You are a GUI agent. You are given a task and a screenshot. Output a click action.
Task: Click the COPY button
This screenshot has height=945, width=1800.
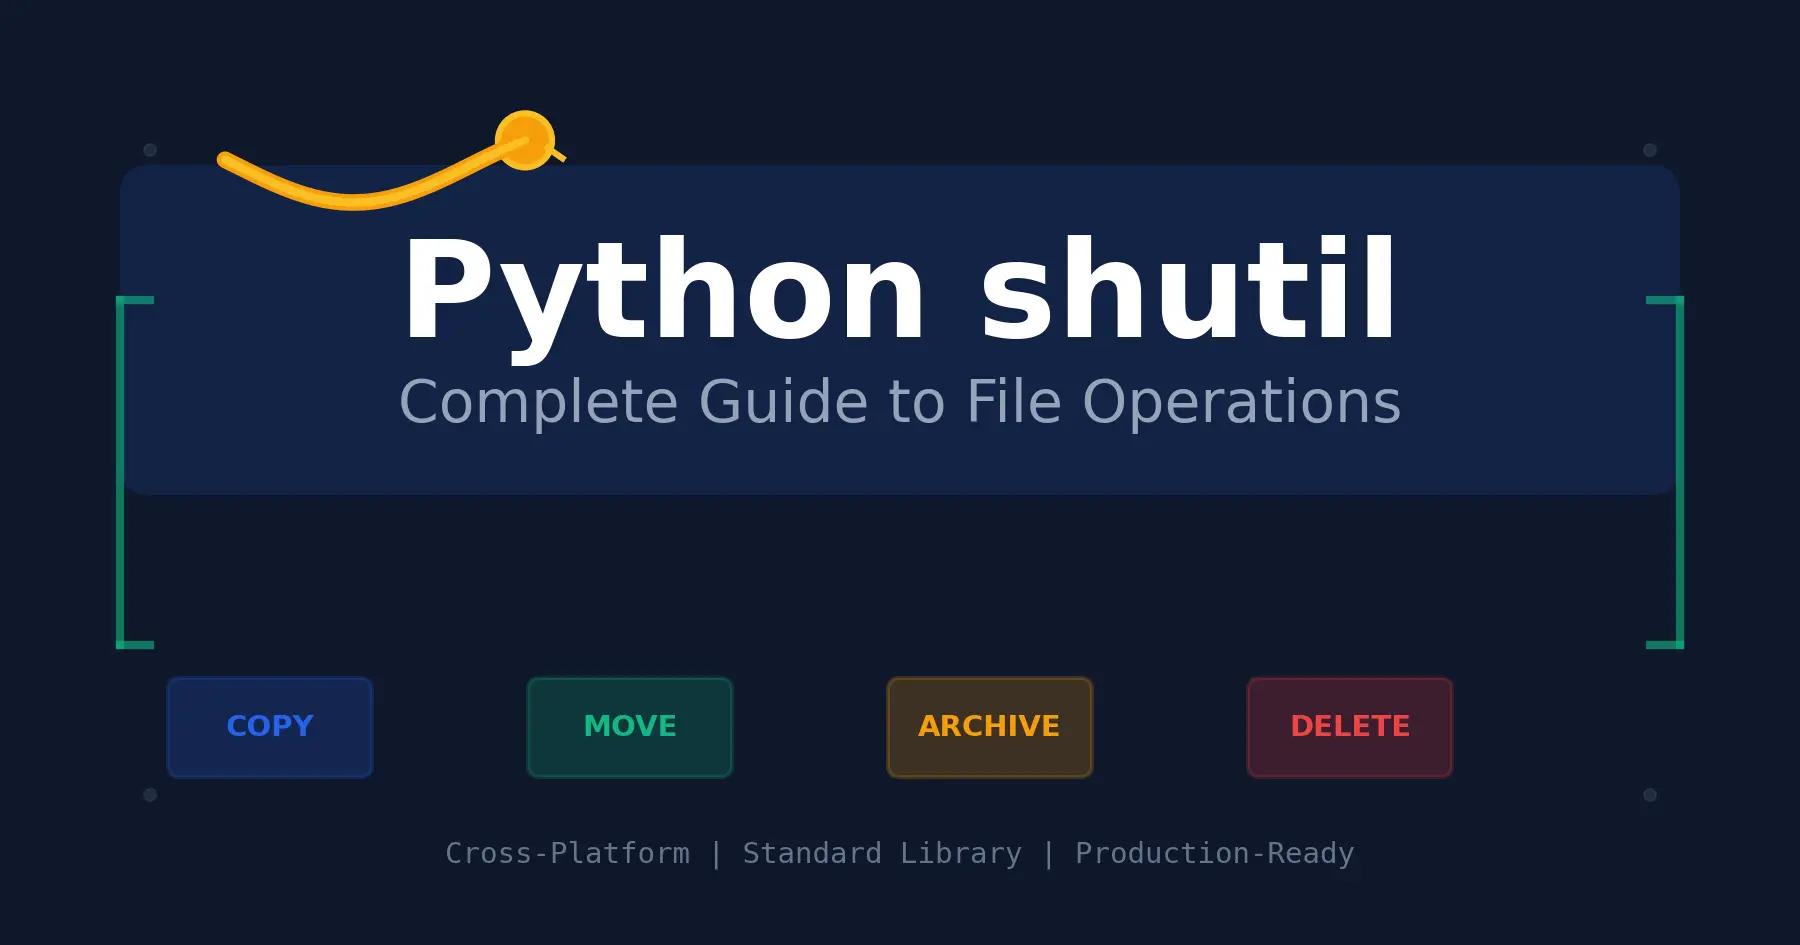pos(270,727)
